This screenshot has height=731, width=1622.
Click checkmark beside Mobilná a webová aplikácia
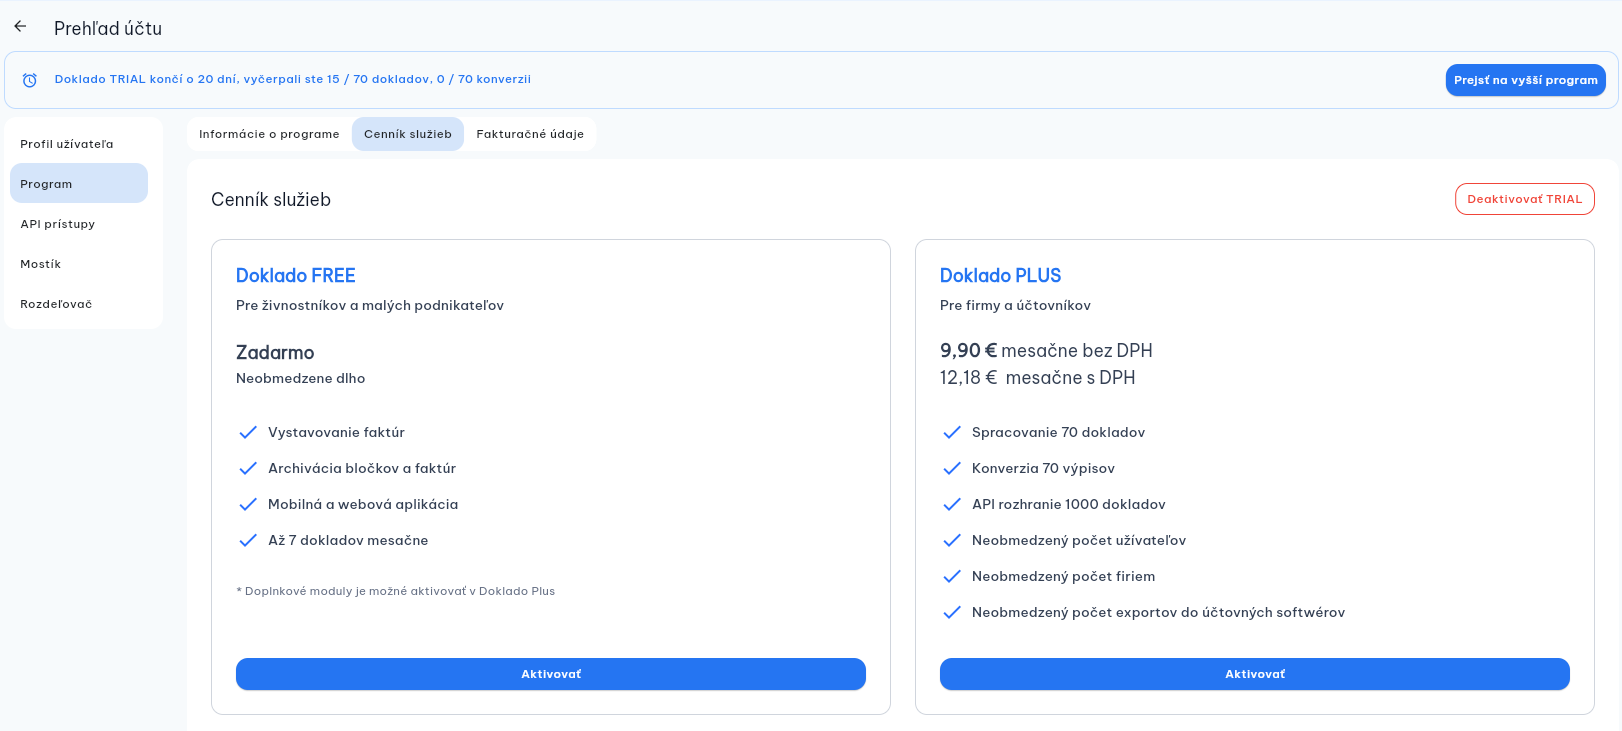coord(248,504)
